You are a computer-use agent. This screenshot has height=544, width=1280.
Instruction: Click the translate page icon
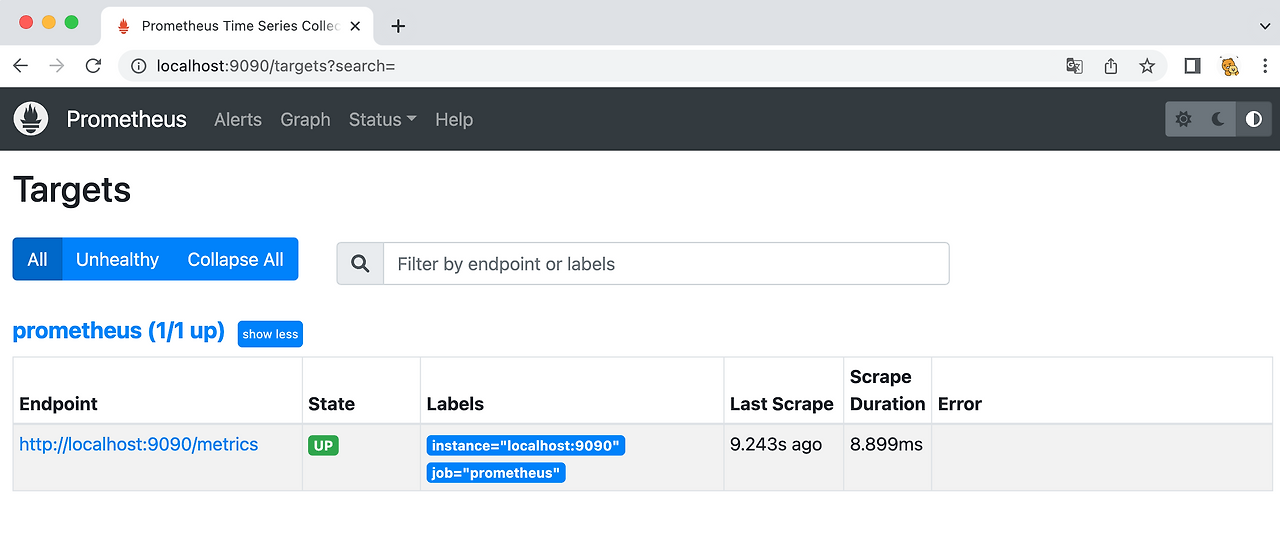[1075, 66]
